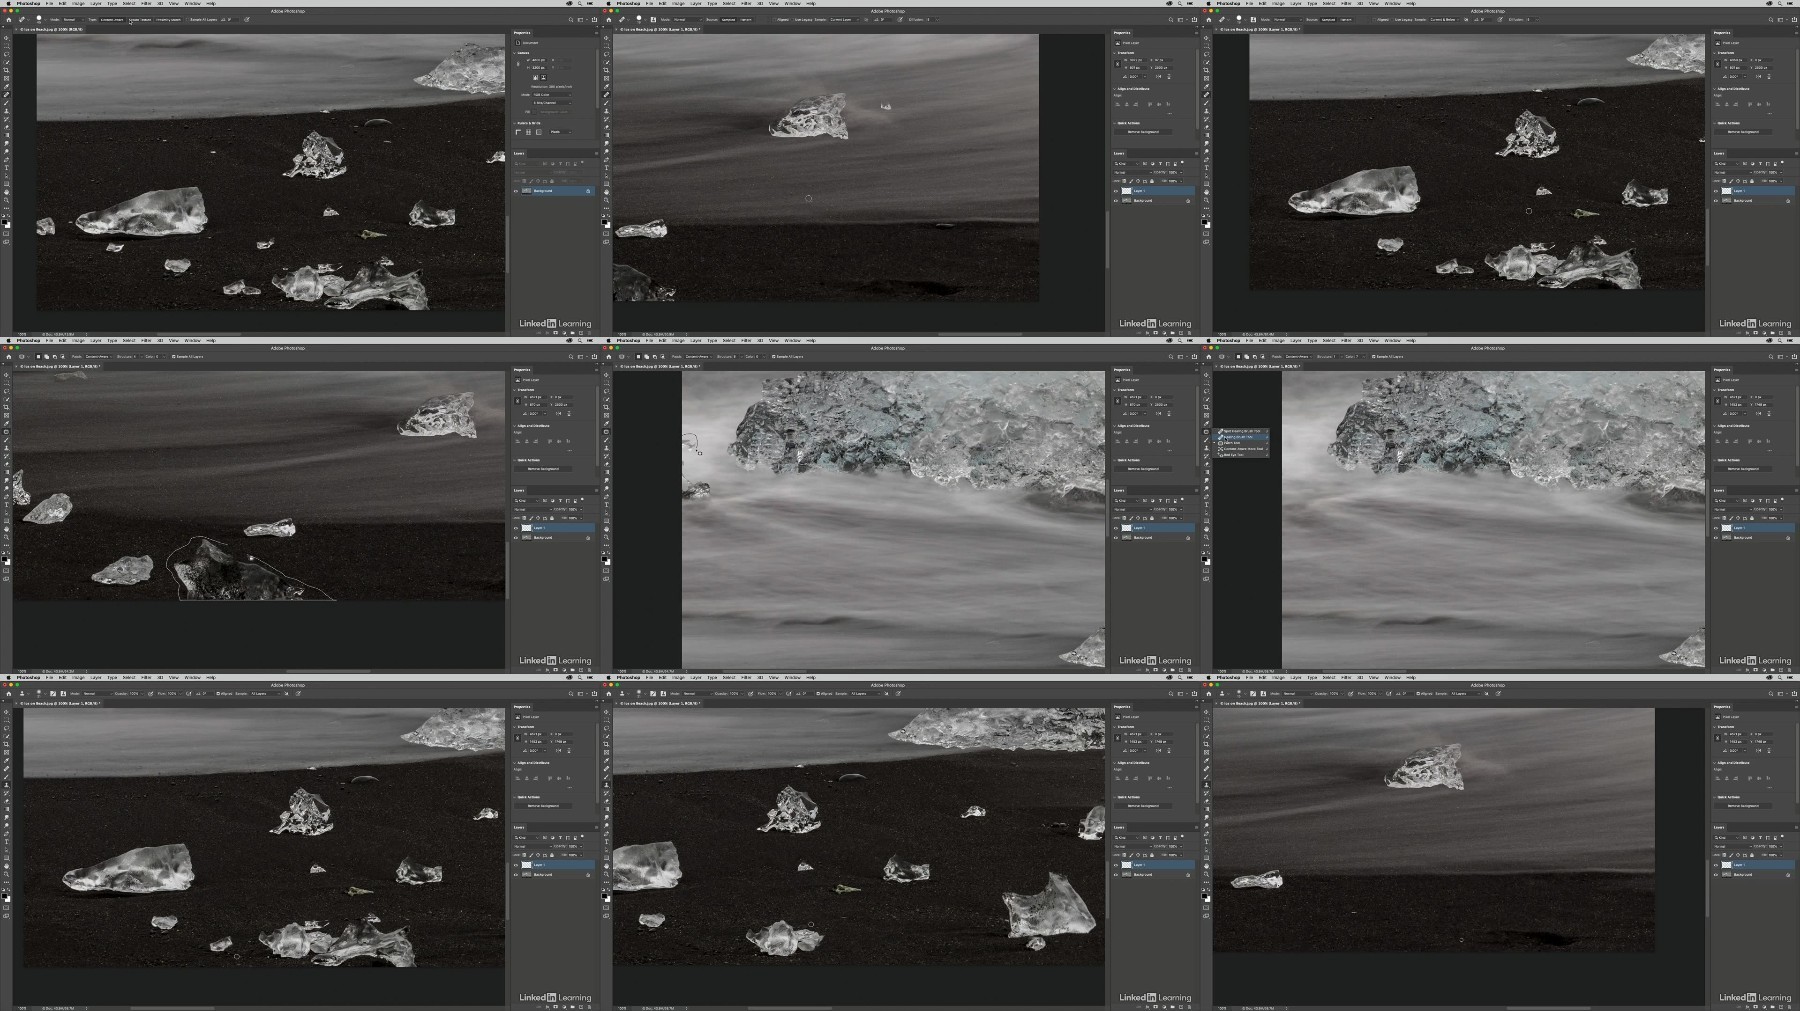This screenshot has width=1800, height=1011.
Task: Click Home icon in frame with only Background layer
Action: click(9, 19)
